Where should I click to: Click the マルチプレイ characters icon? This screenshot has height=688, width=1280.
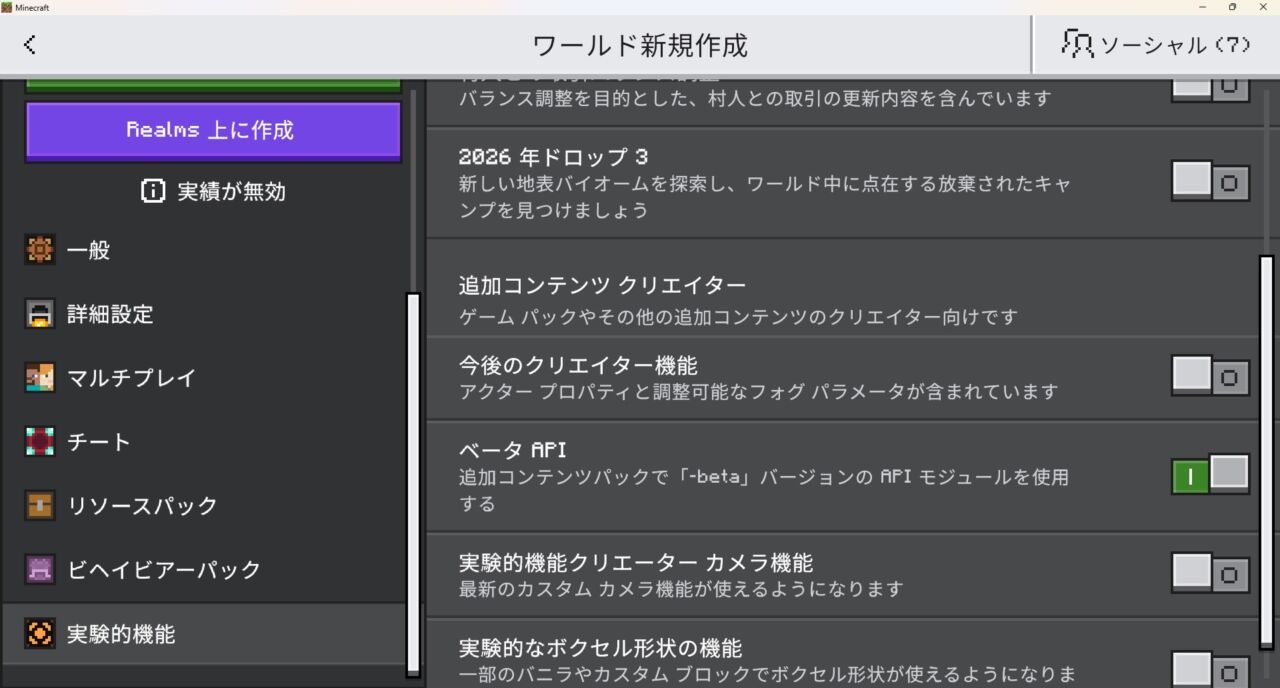pos(40,378)
